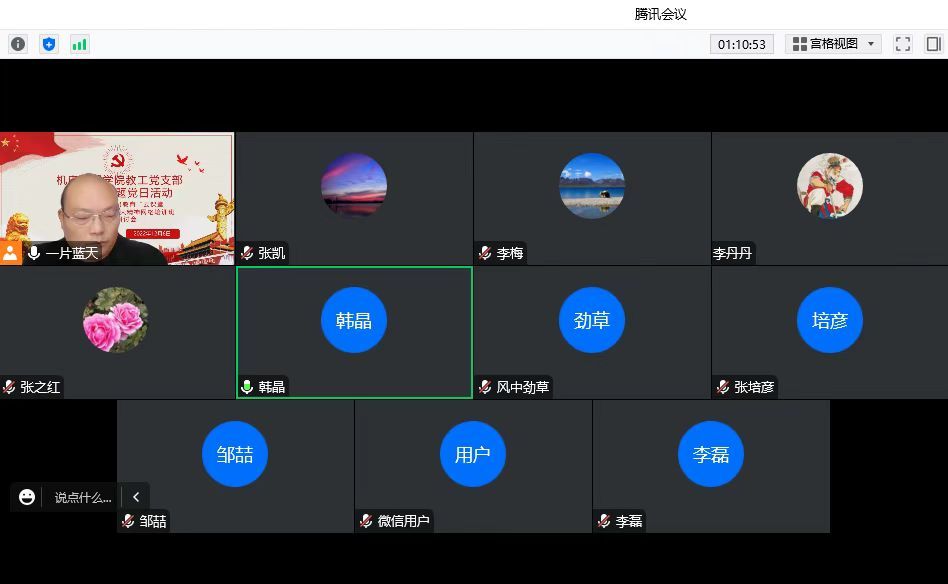This screenshot has width=948, height=584.
Task: Open the blue security shield icon
Action: [49, 44]
